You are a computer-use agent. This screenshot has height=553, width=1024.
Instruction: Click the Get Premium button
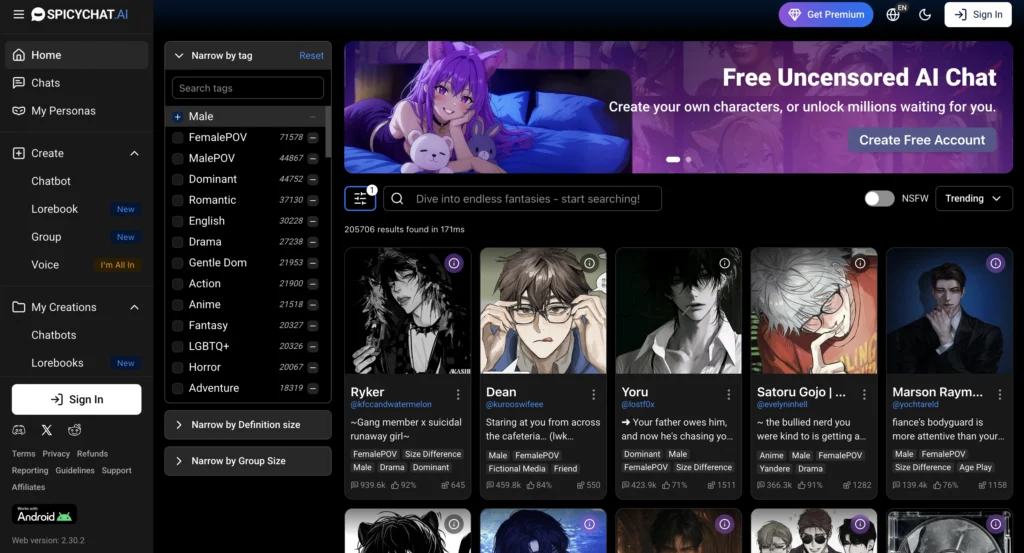point(825,14)
